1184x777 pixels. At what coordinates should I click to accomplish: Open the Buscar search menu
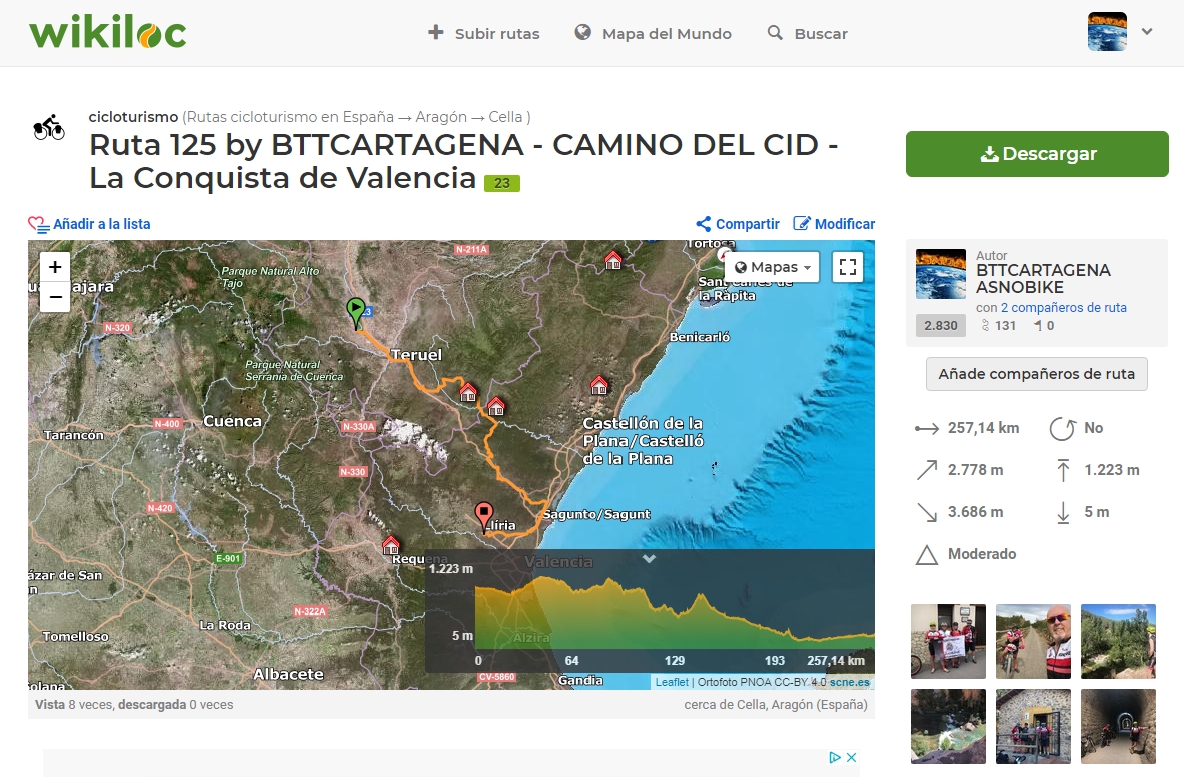tap(807, 33)
